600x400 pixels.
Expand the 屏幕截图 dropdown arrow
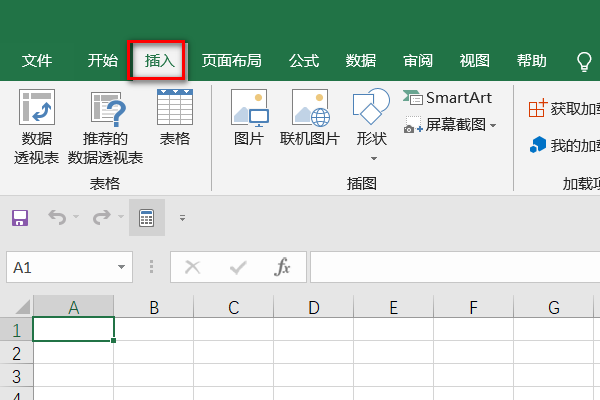click(x=493, y=126)
